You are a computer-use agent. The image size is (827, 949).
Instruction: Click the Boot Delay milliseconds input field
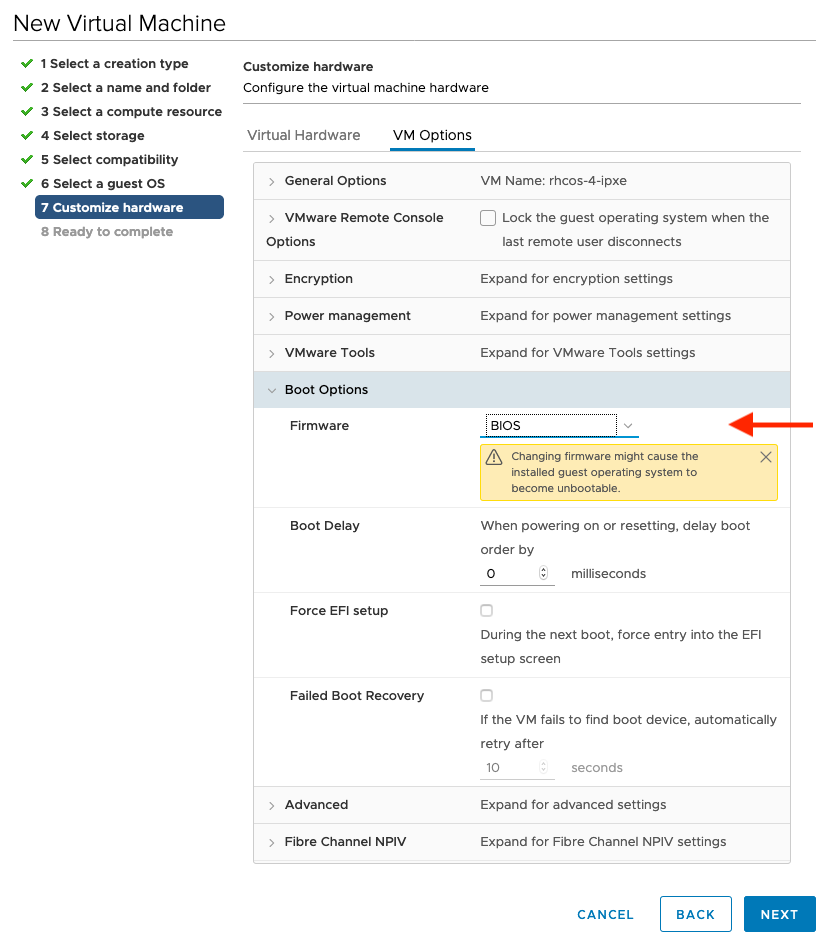510,574
